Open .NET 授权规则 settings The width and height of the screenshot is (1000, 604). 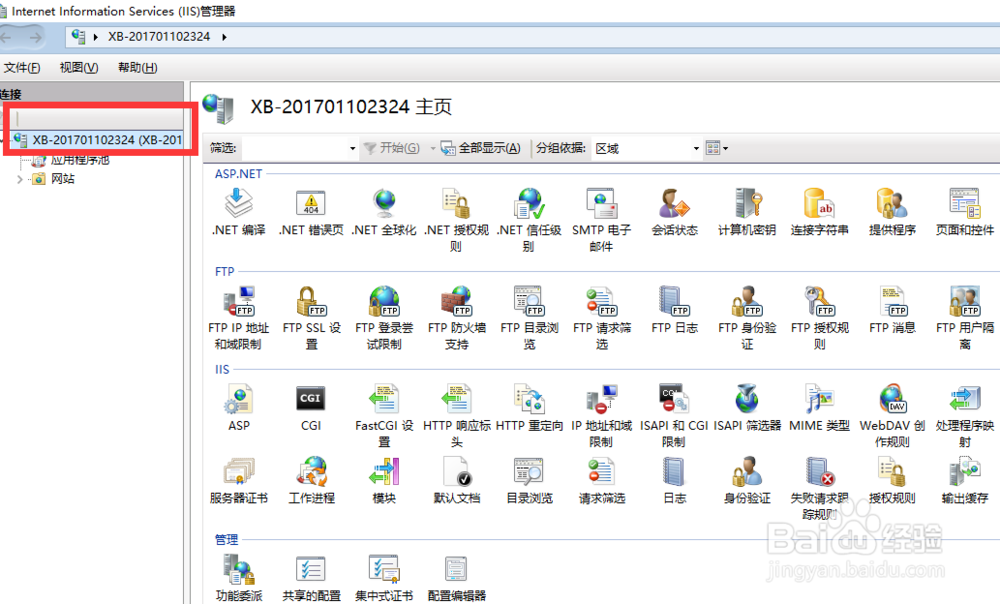coord(457,221)
